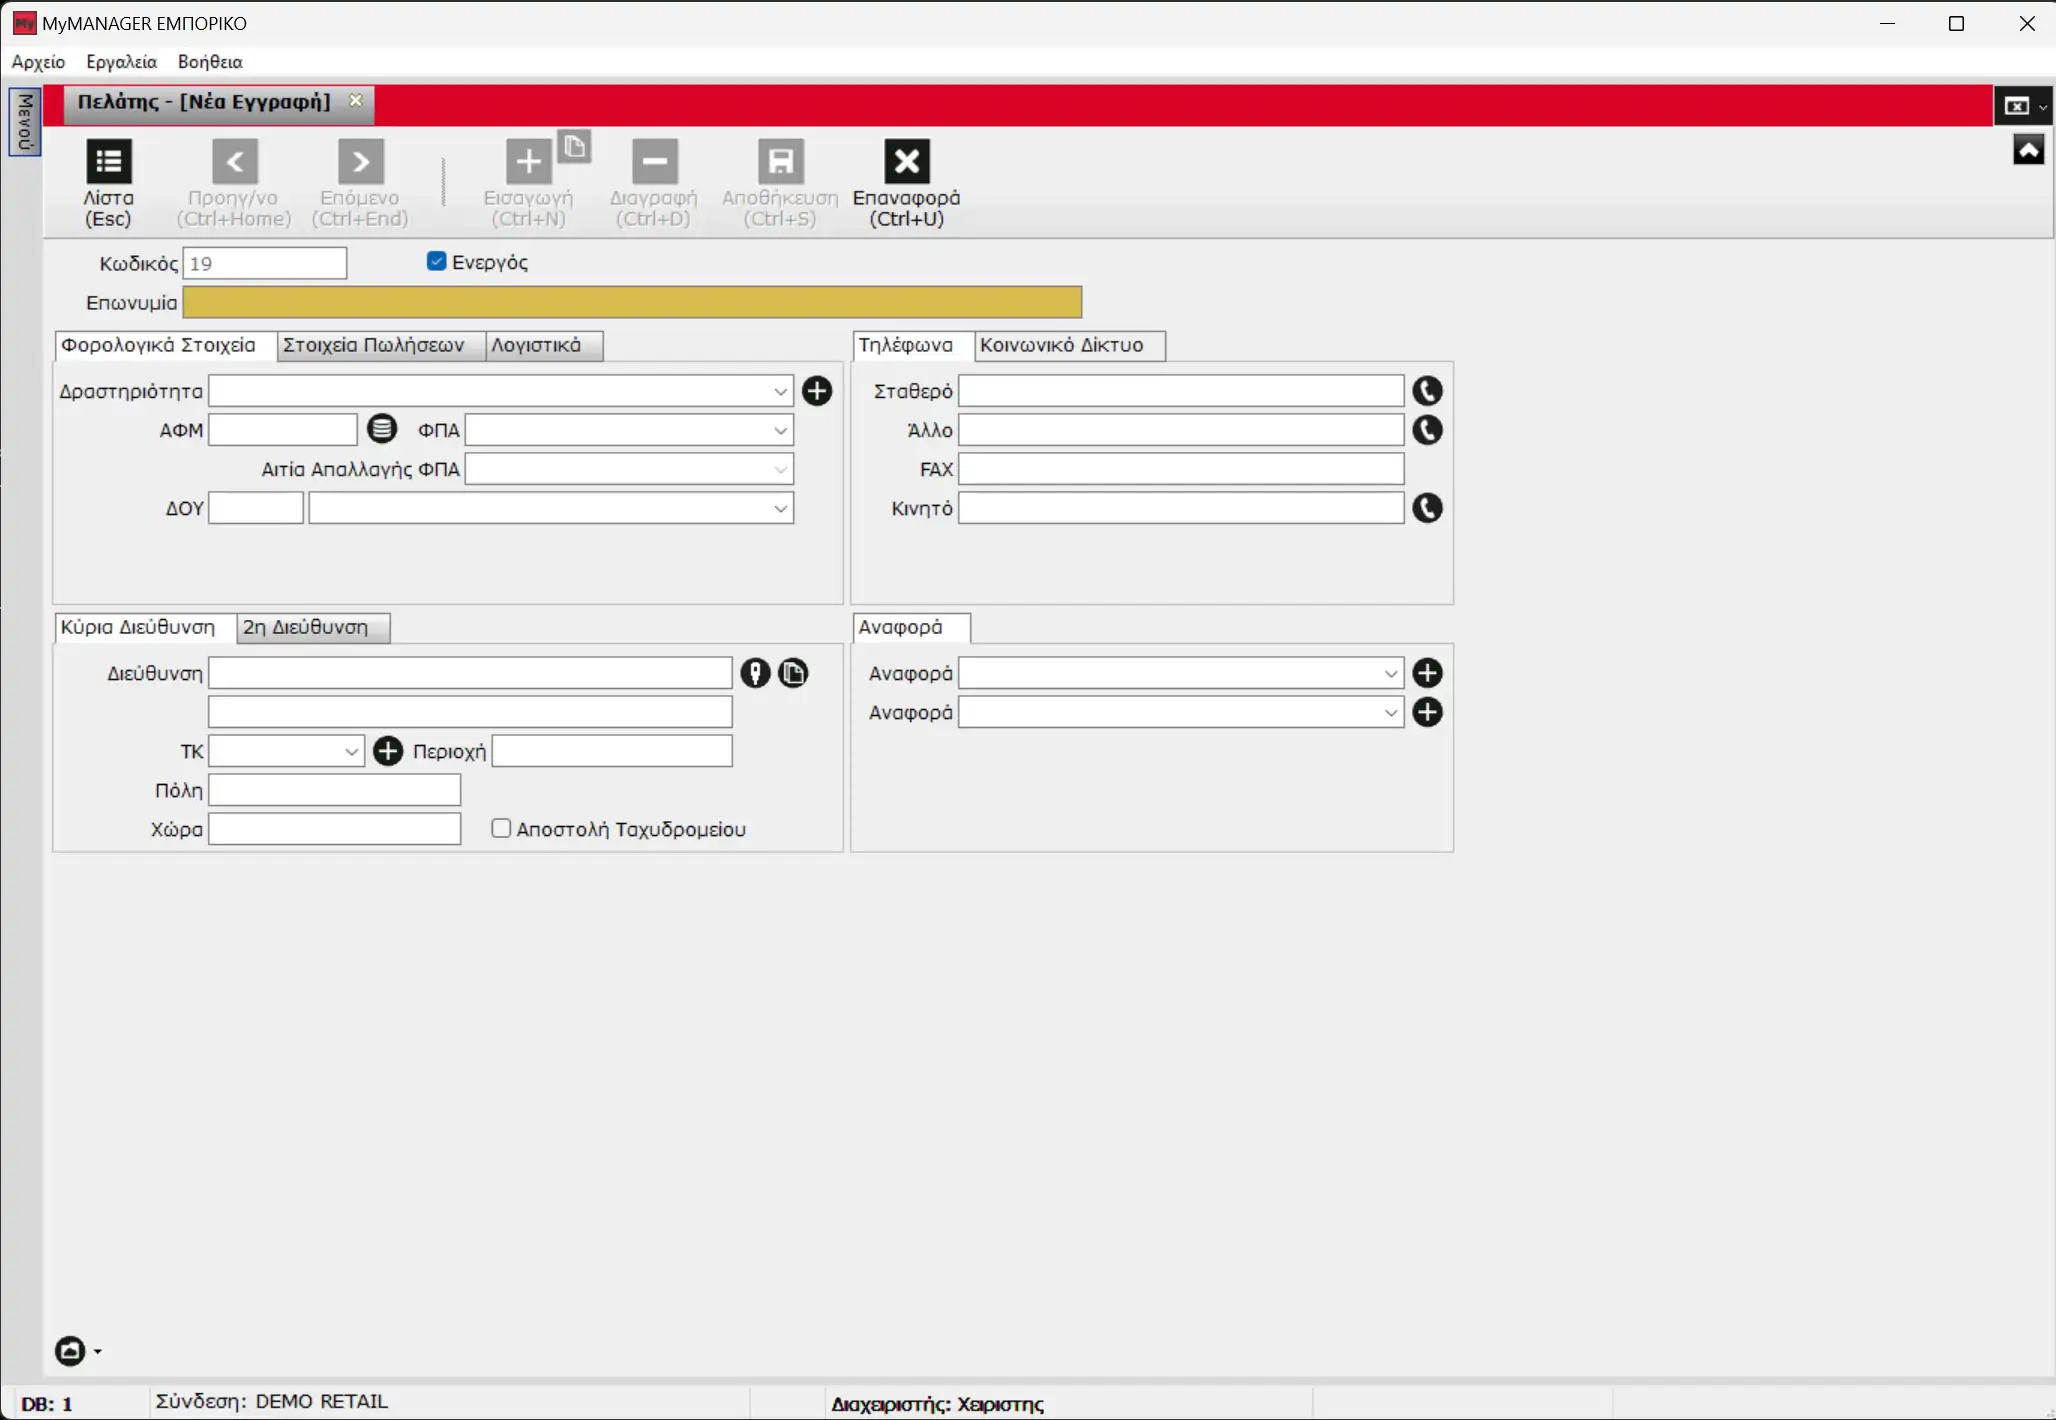Click the map pin icon beside Διεύθυνση
This screenshot has width=2056, height=1420.
tap(755, 673)
